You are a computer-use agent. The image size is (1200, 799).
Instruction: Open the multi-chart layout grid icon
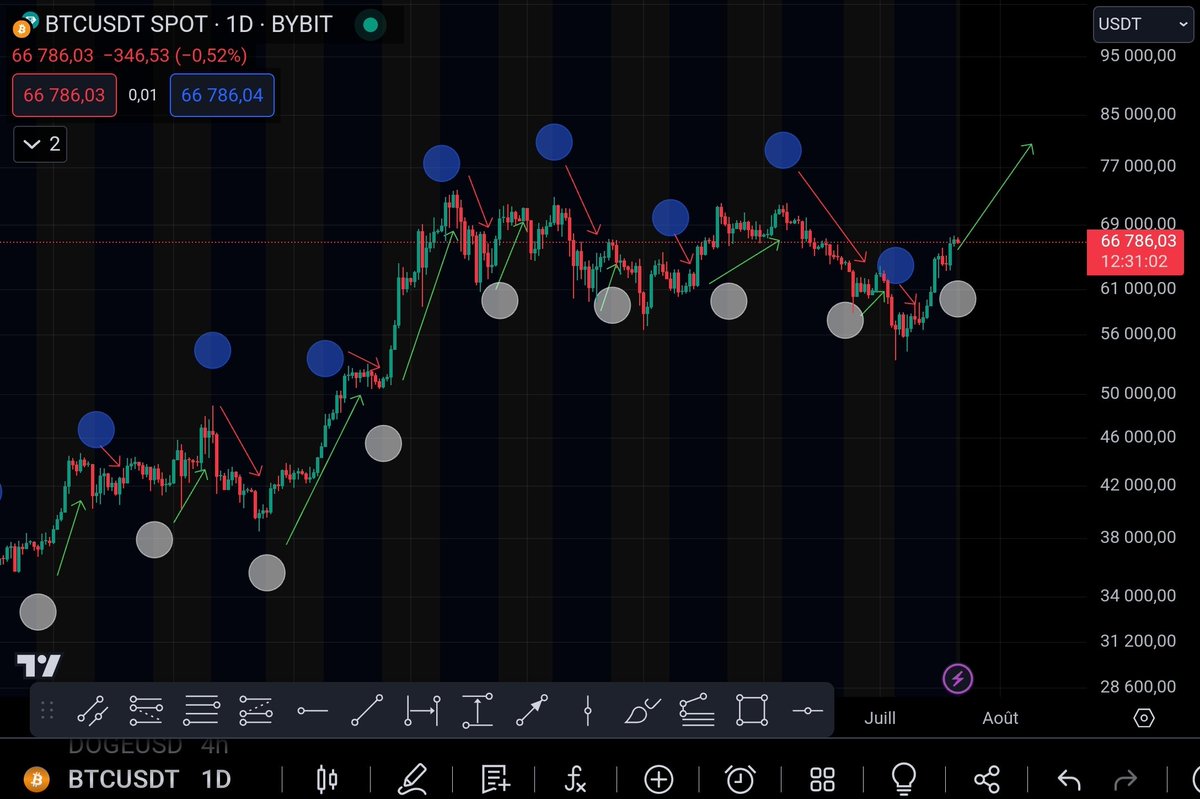[821, 779]
